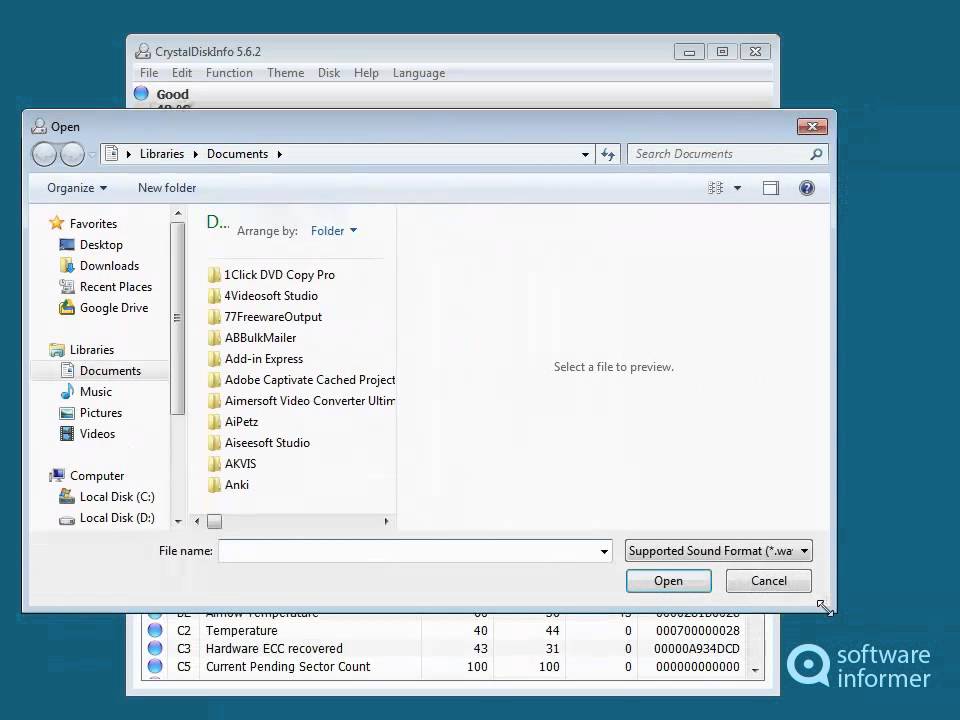Click the refresh button beside address bar
Viewport: 960px width, 720px height.
pos(607,154)
